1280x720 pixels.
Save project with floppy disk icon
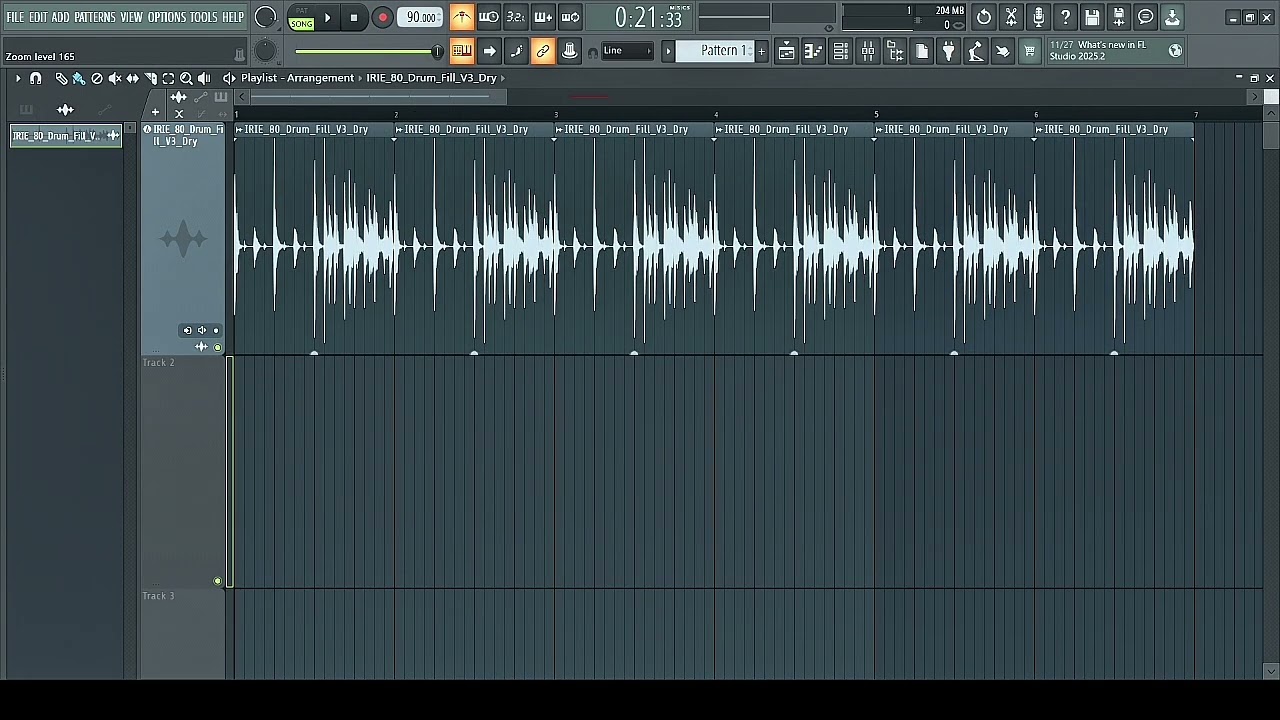tap(1092, 17)
